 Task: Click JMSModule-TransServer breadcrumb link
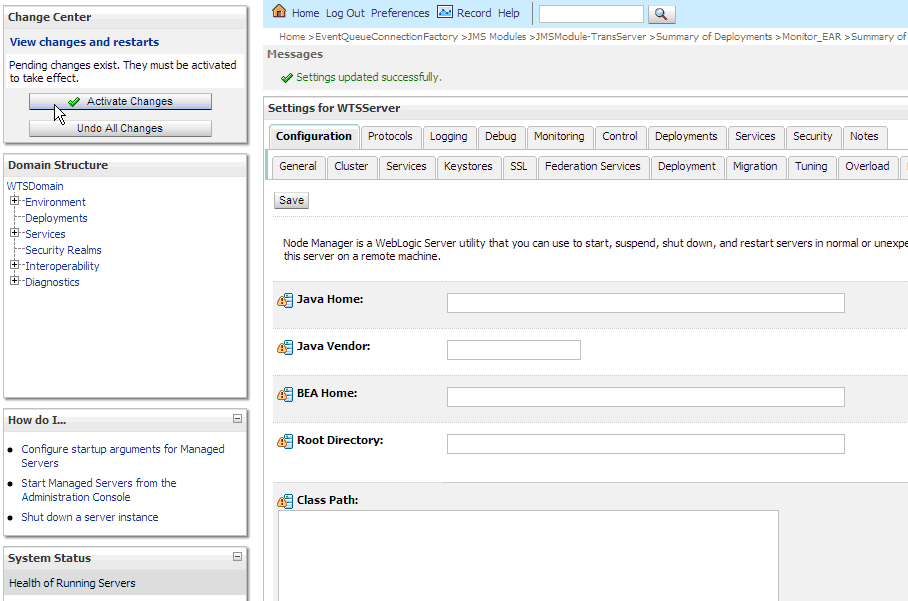click(591, 37)
